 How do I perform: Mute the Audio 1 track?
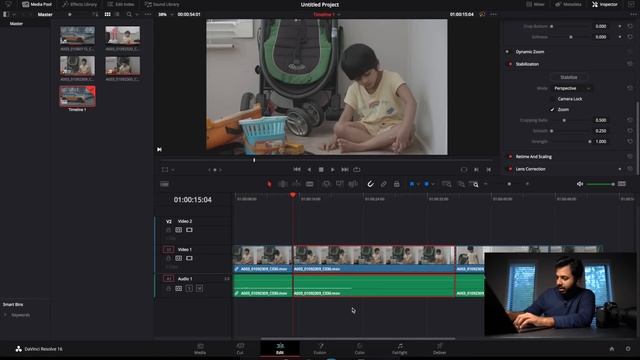[x=199, y=289]
